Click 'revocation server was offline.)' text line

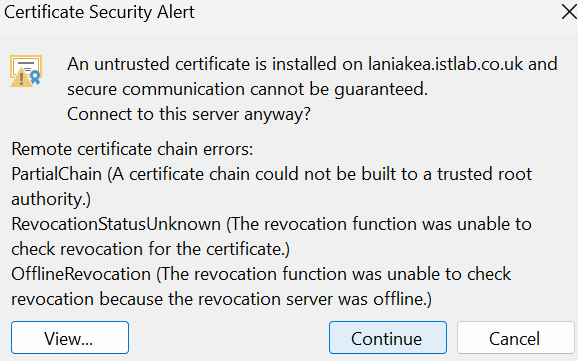point(222,299)
